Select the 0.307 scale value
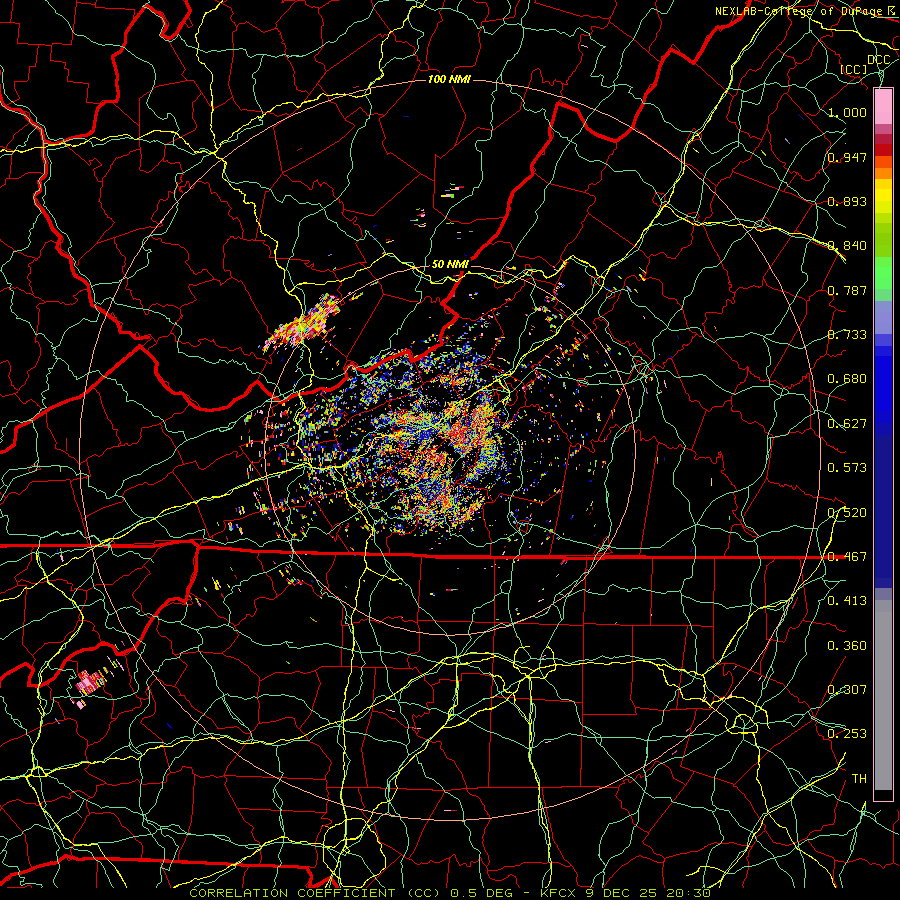Image resolution: width=900 pixels, height=900 pixels. (x=847, y=690)
